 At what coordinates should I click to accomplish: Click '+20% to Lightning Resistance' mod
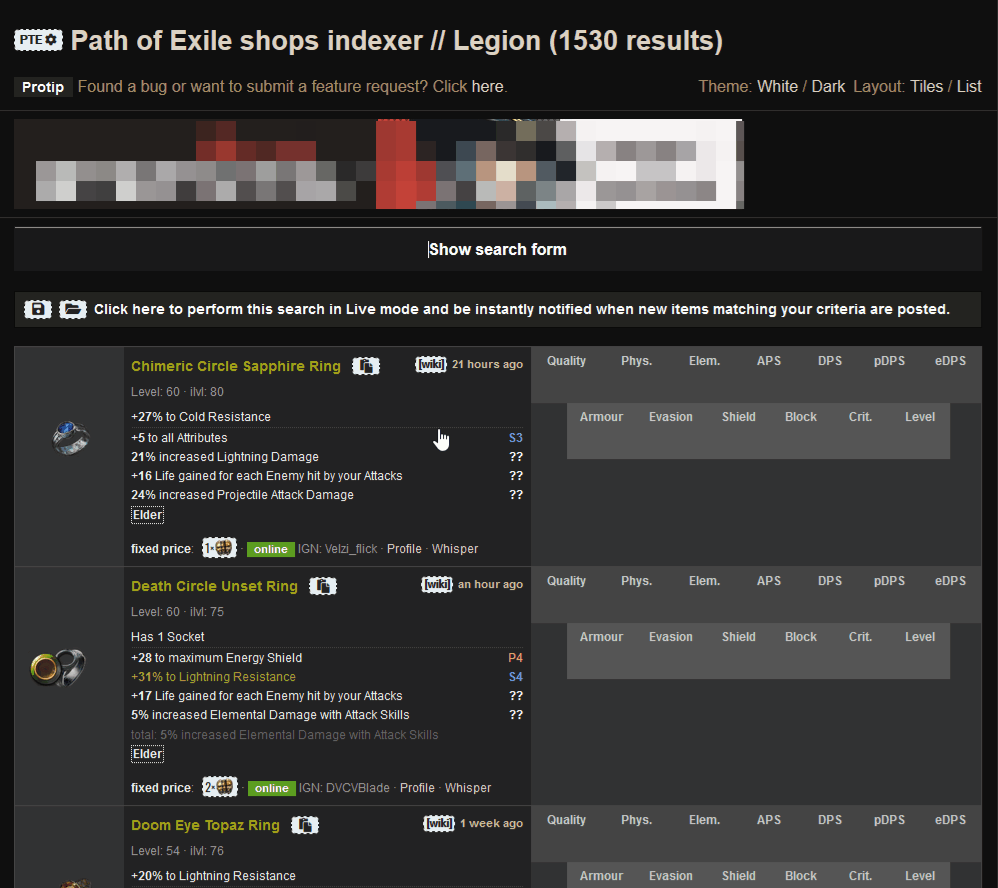tap(213, 877)
